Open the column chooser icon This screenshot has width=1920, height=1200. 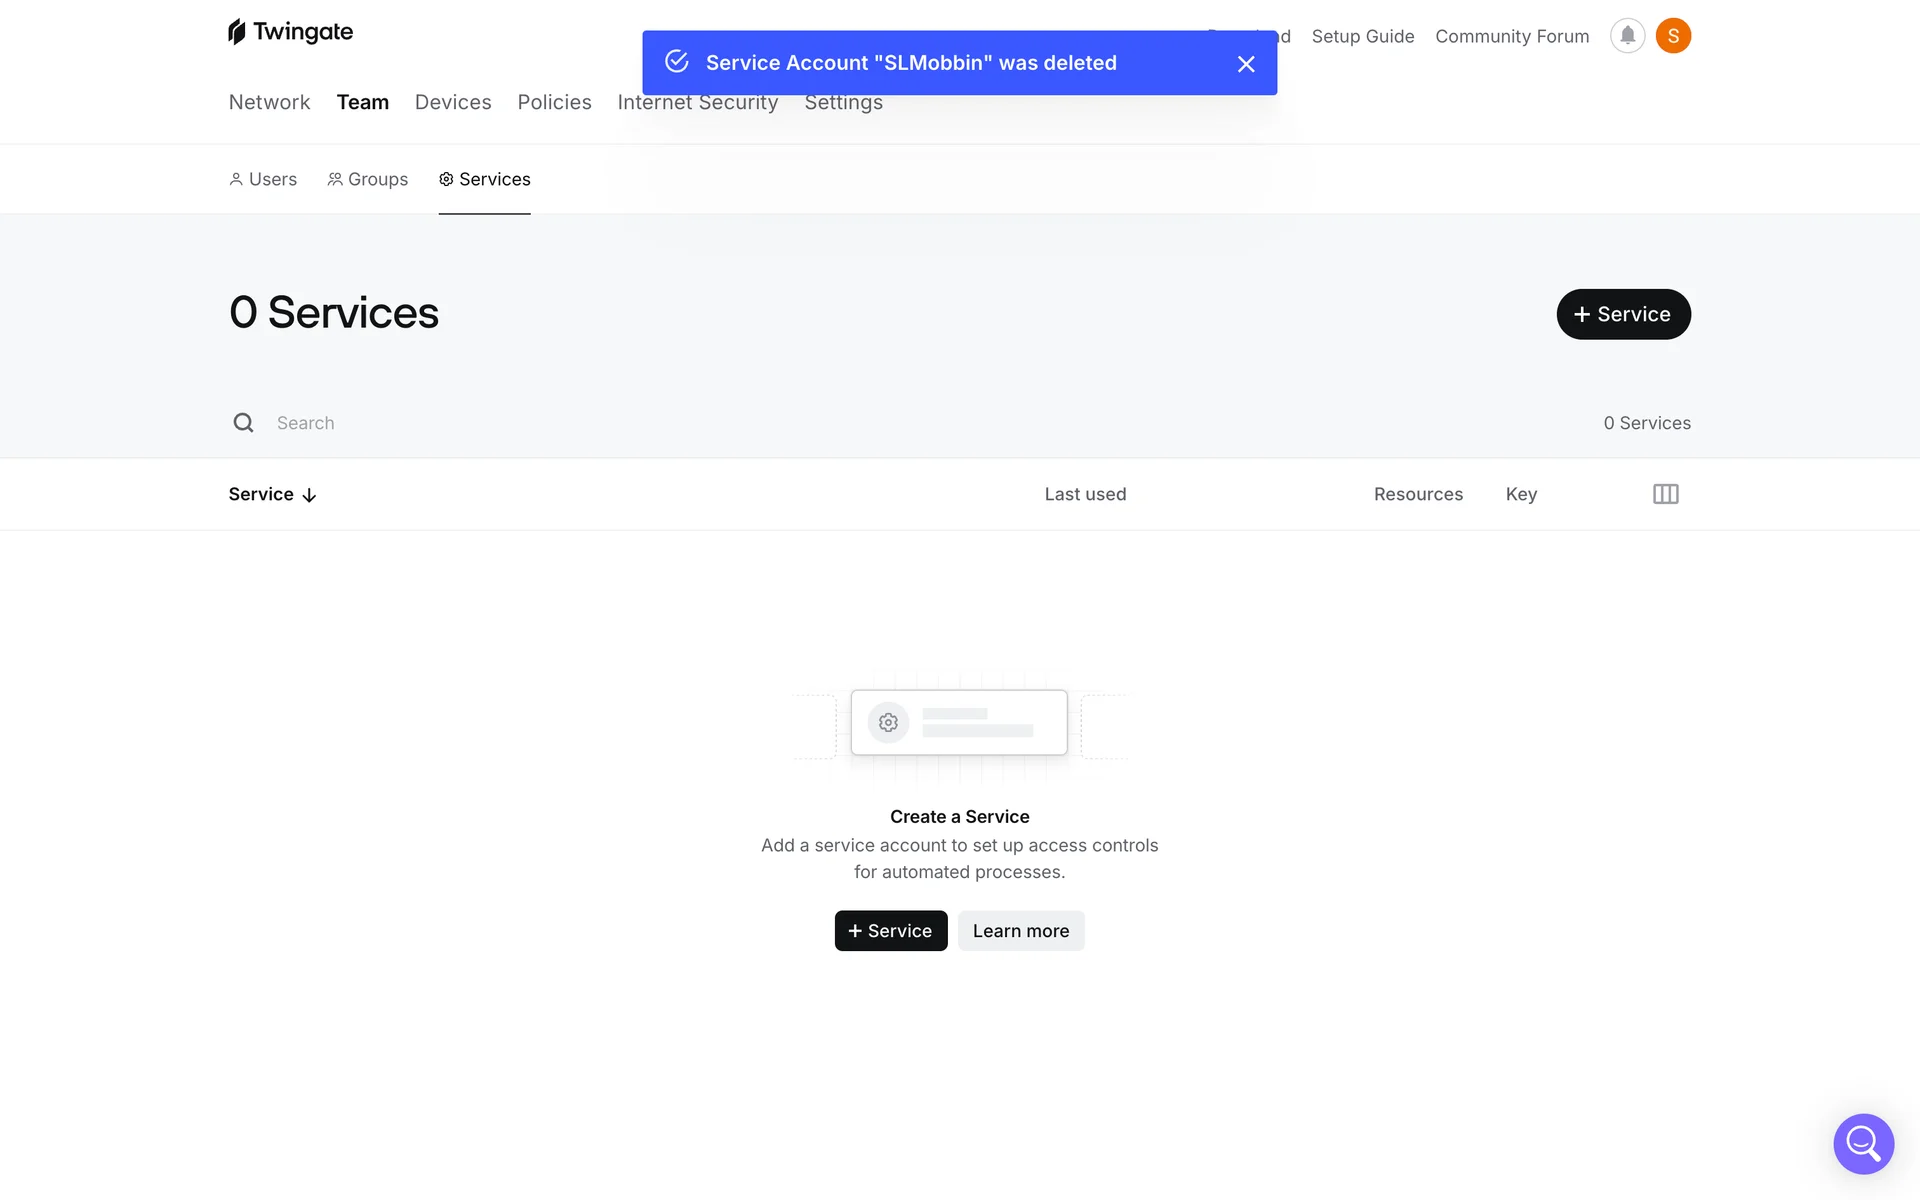click(x=1665, y=494)
